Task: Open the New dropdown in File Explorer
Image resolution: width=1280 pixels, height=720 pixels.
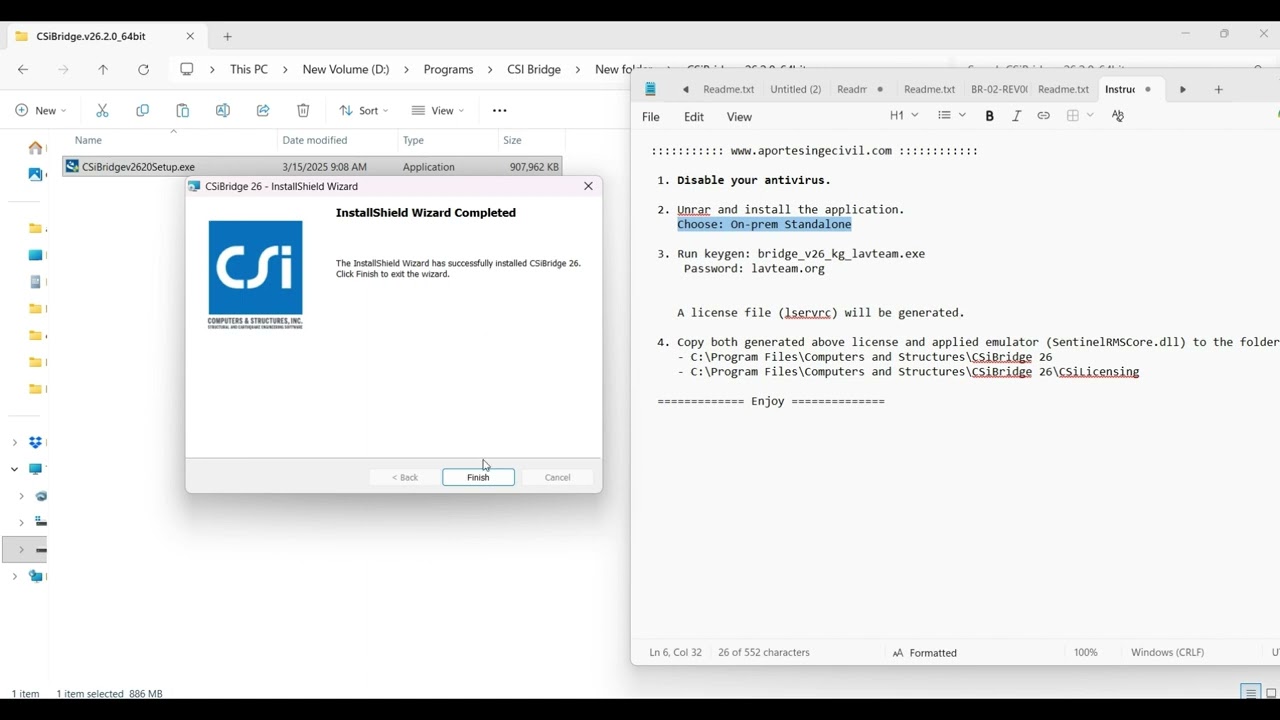Action: click(41, 110)
